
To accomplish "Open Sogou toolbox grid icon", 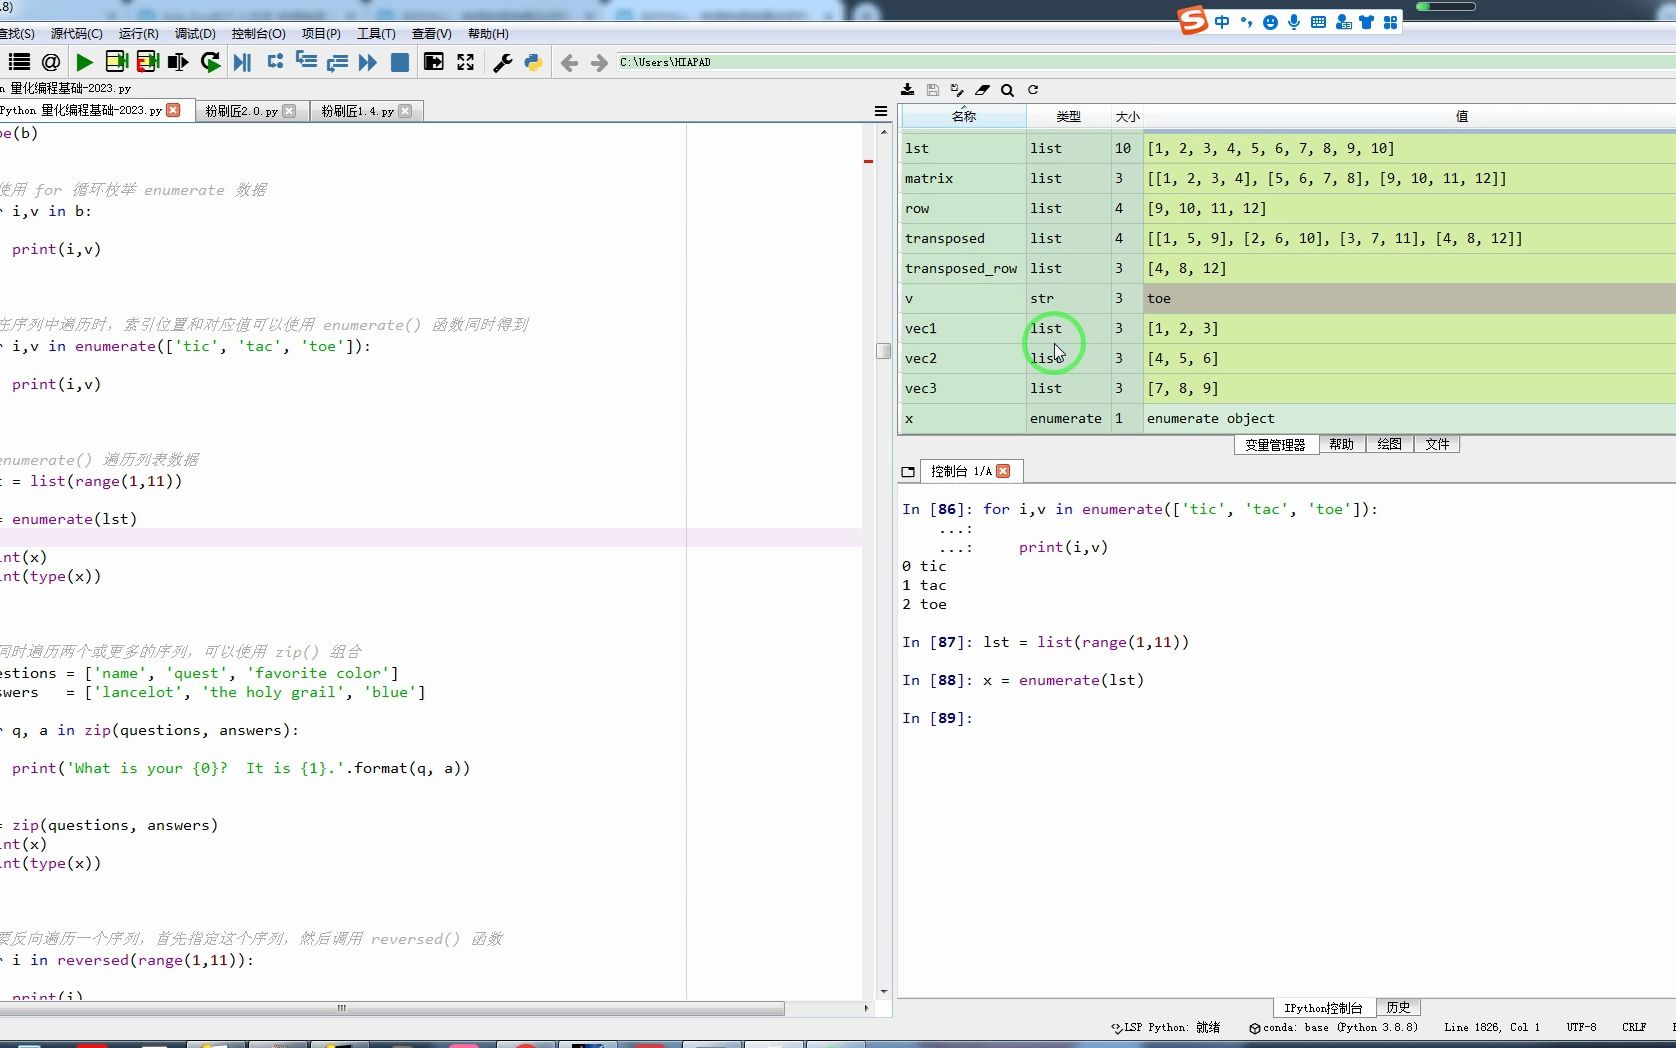I will tap(1390, 22).
